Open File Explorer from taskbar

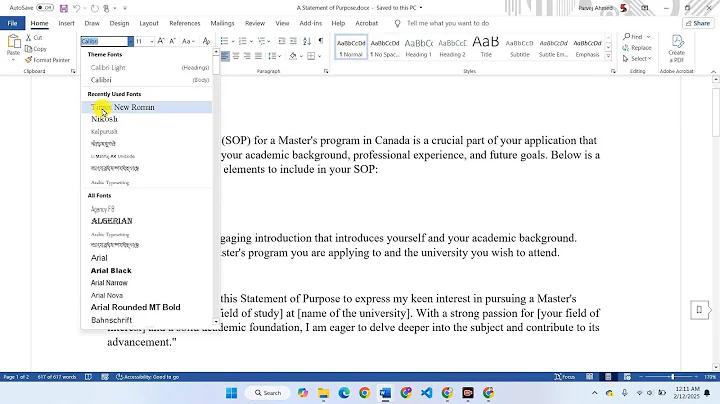(323, 393)
